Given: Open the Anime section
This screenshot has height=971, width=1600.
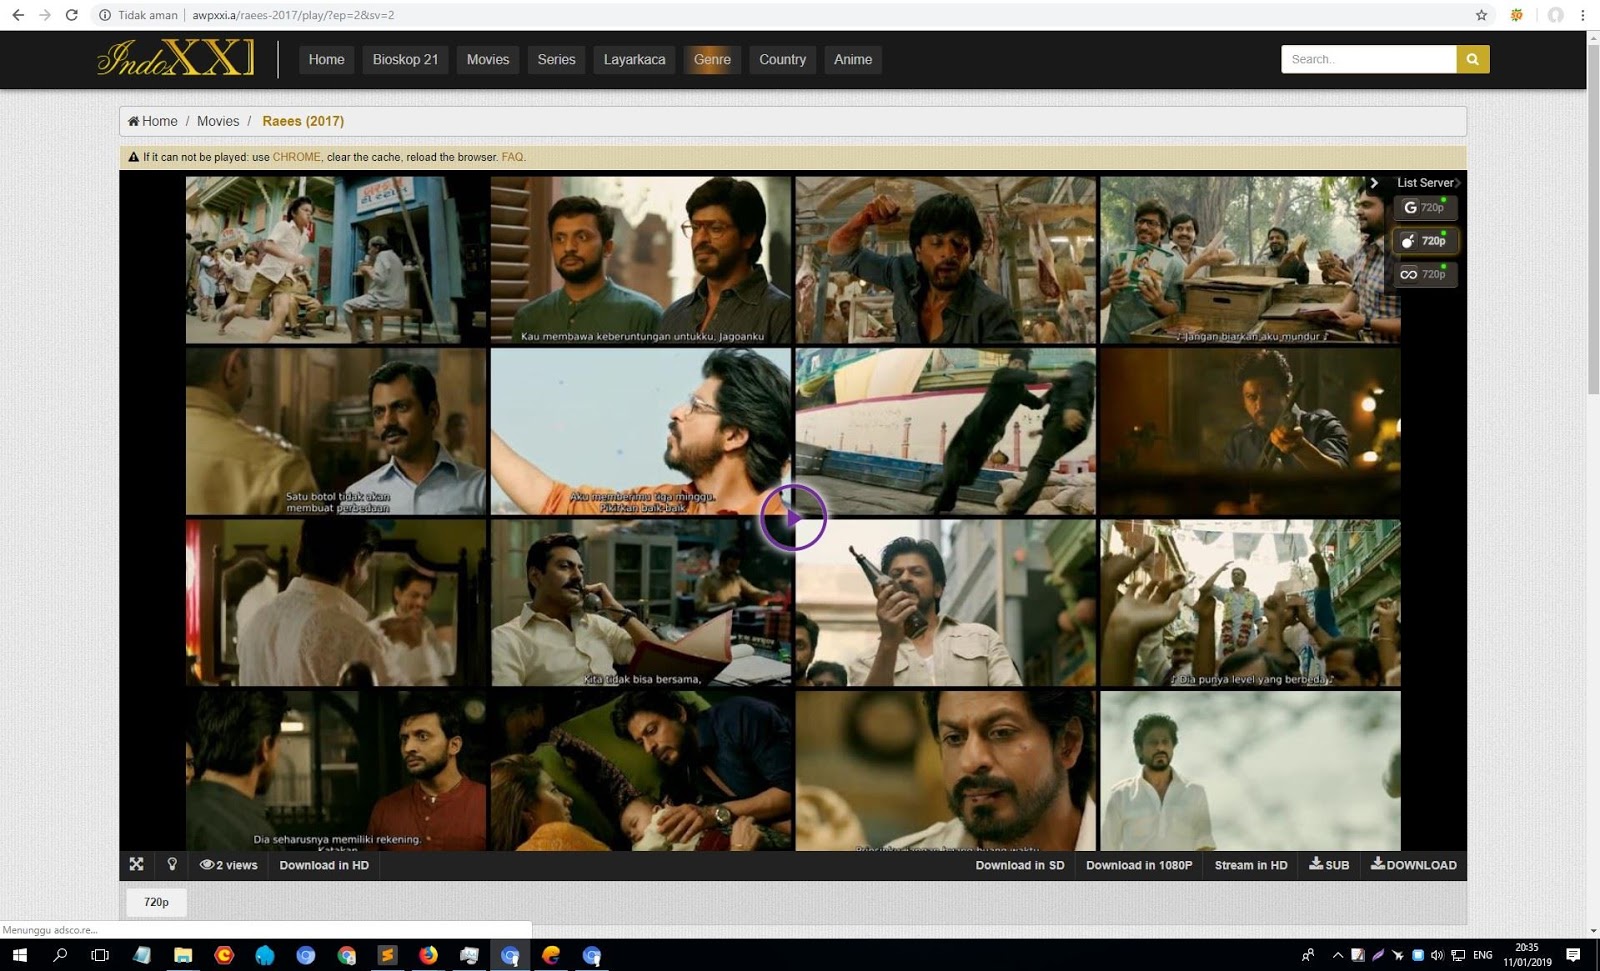Looking at the screenshot, I should 853,59.
